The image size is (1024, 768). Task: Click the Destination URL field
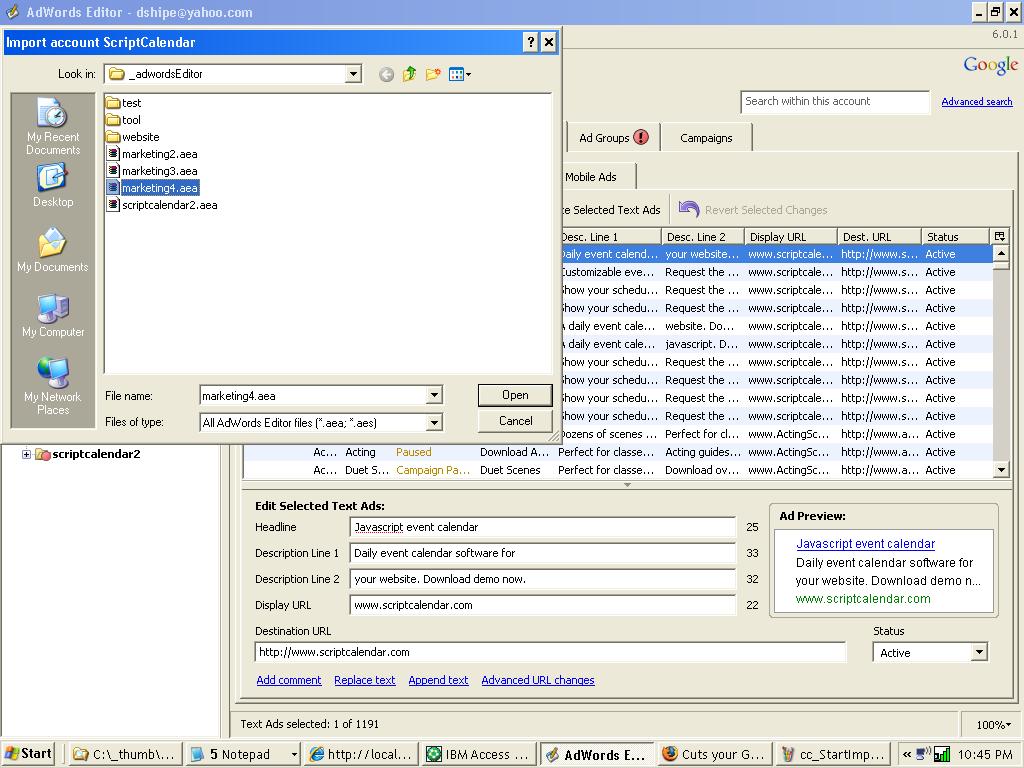click(x=550, y=652)
